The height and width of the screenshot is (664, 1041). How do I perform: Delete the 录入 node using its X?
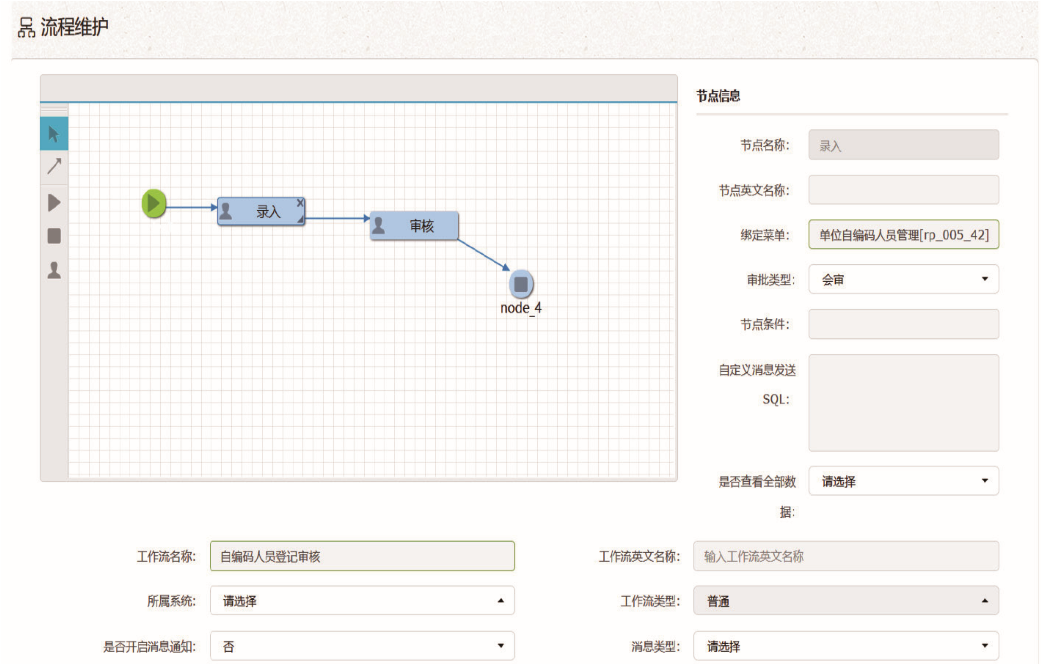(299, 203)
